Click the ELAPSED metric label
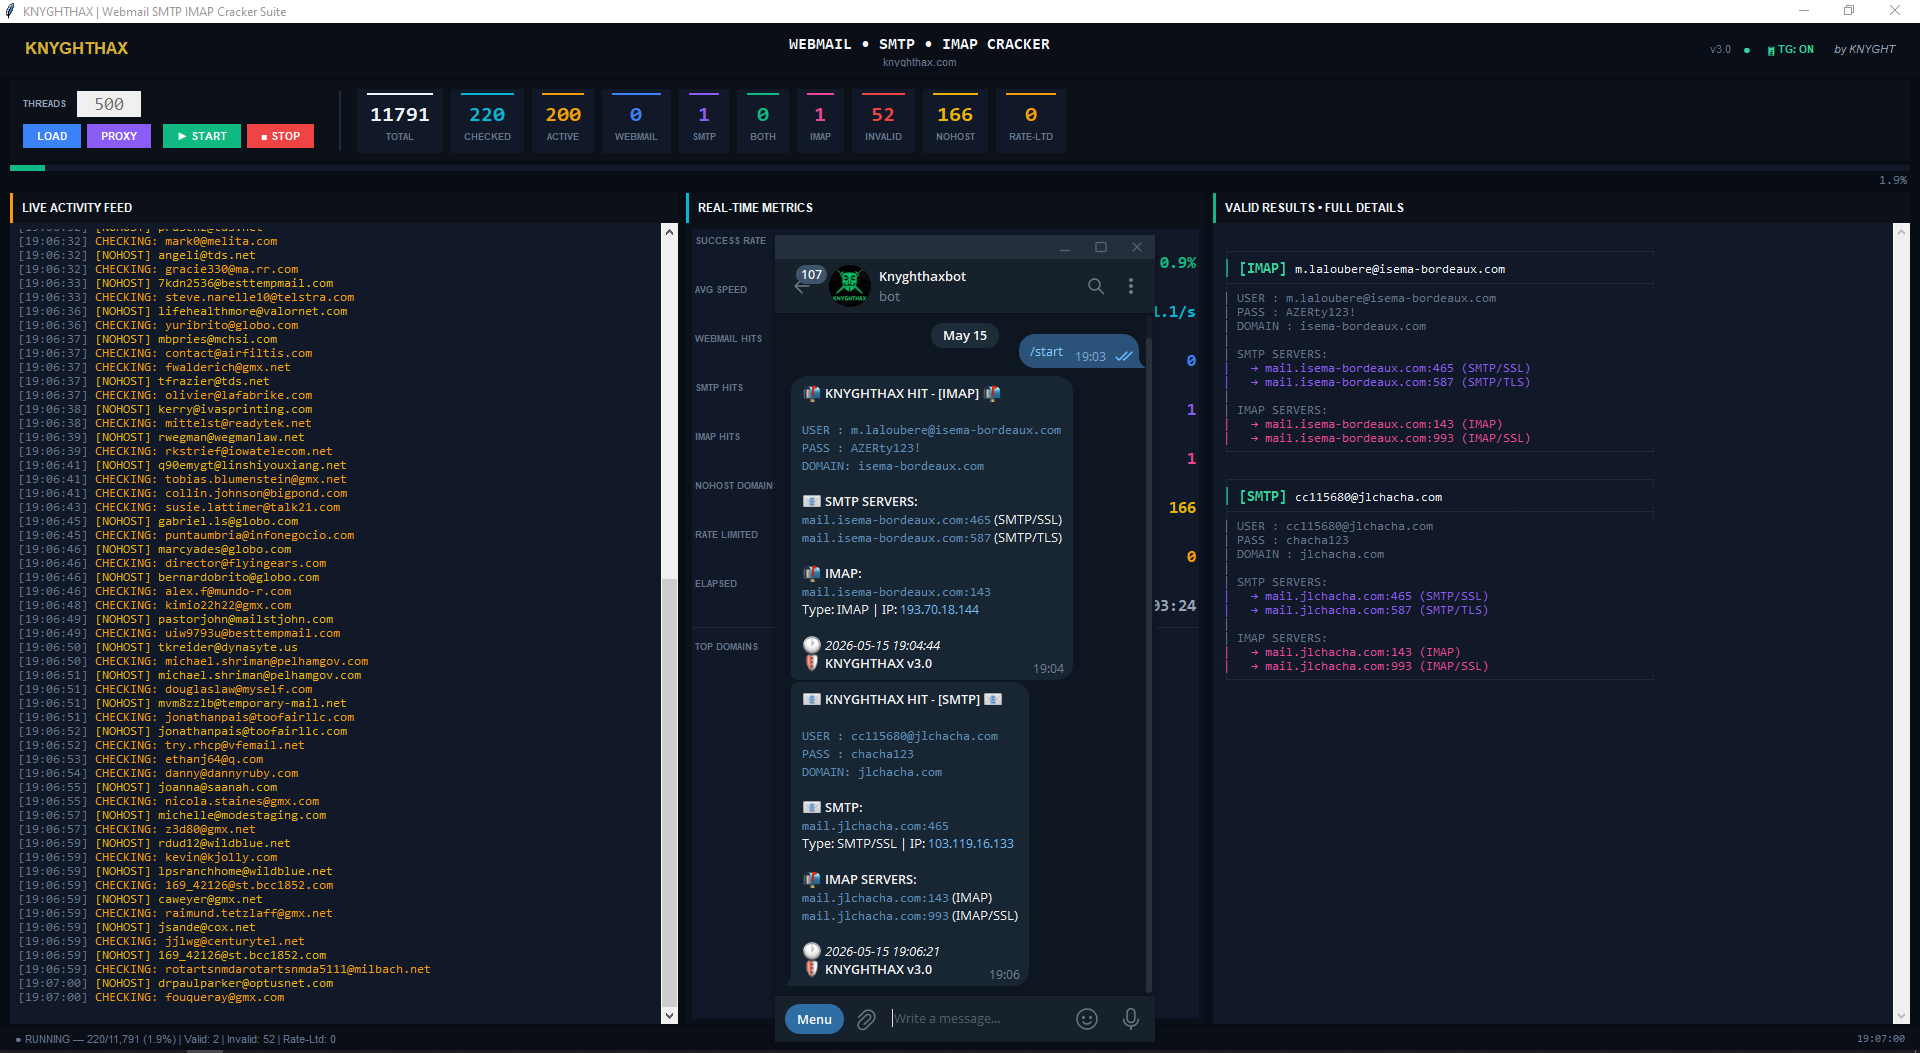 tap(716, 584)
